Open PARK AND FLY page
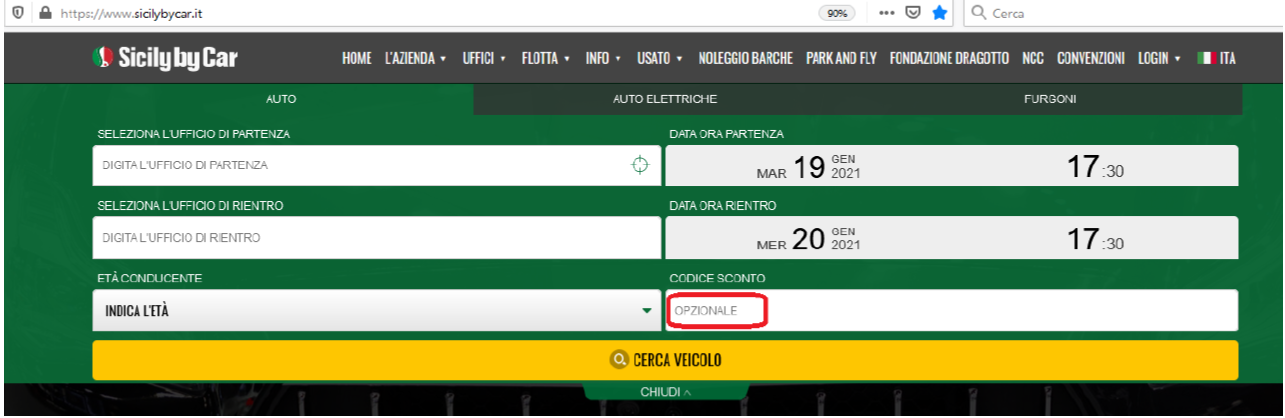This screenshot has width=1285, height=418. 841,58
